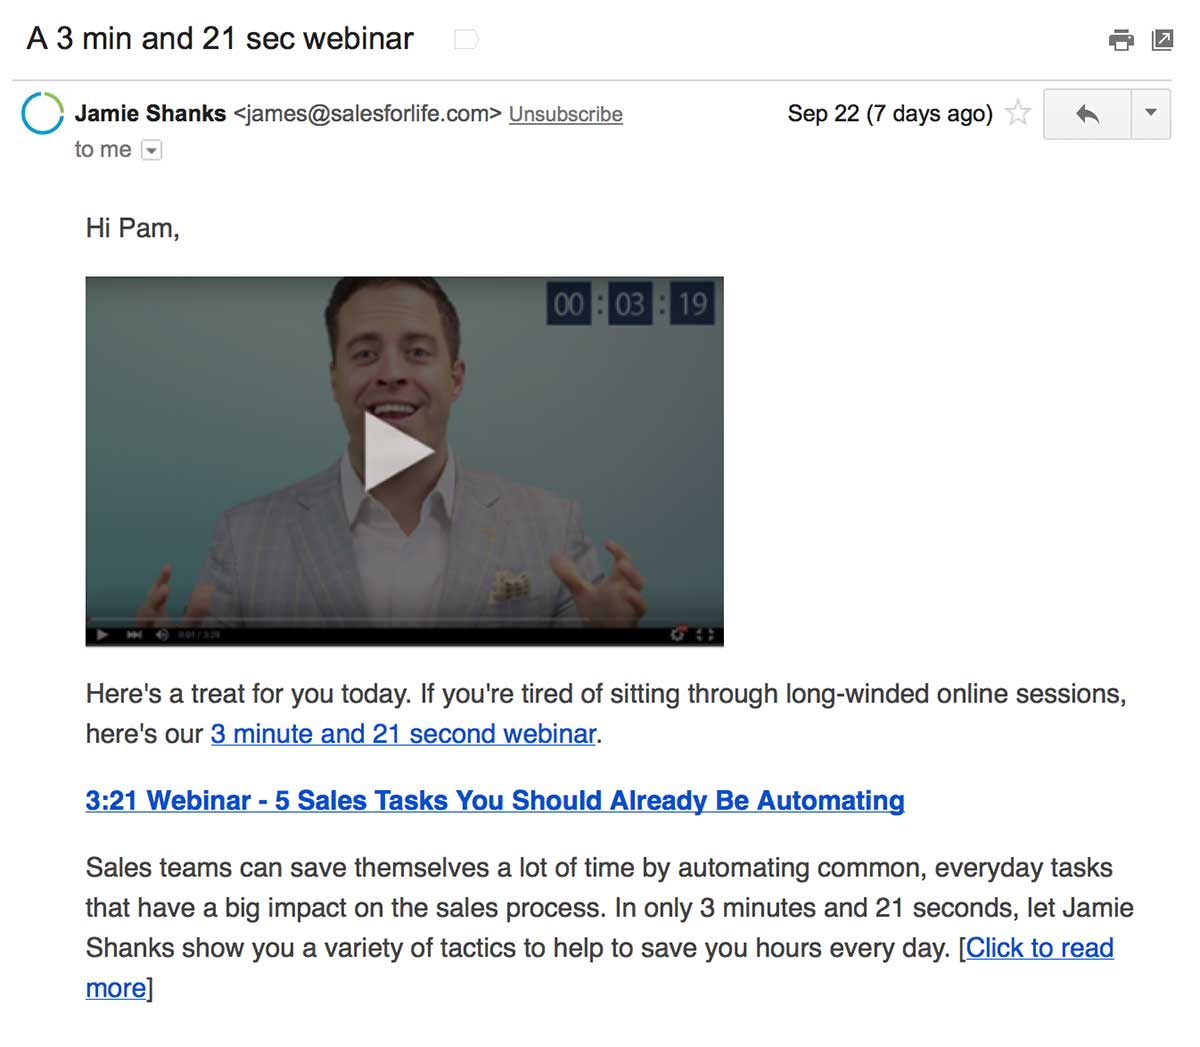
Task: Click the Unsubscribe link
Action: point(566,114)
